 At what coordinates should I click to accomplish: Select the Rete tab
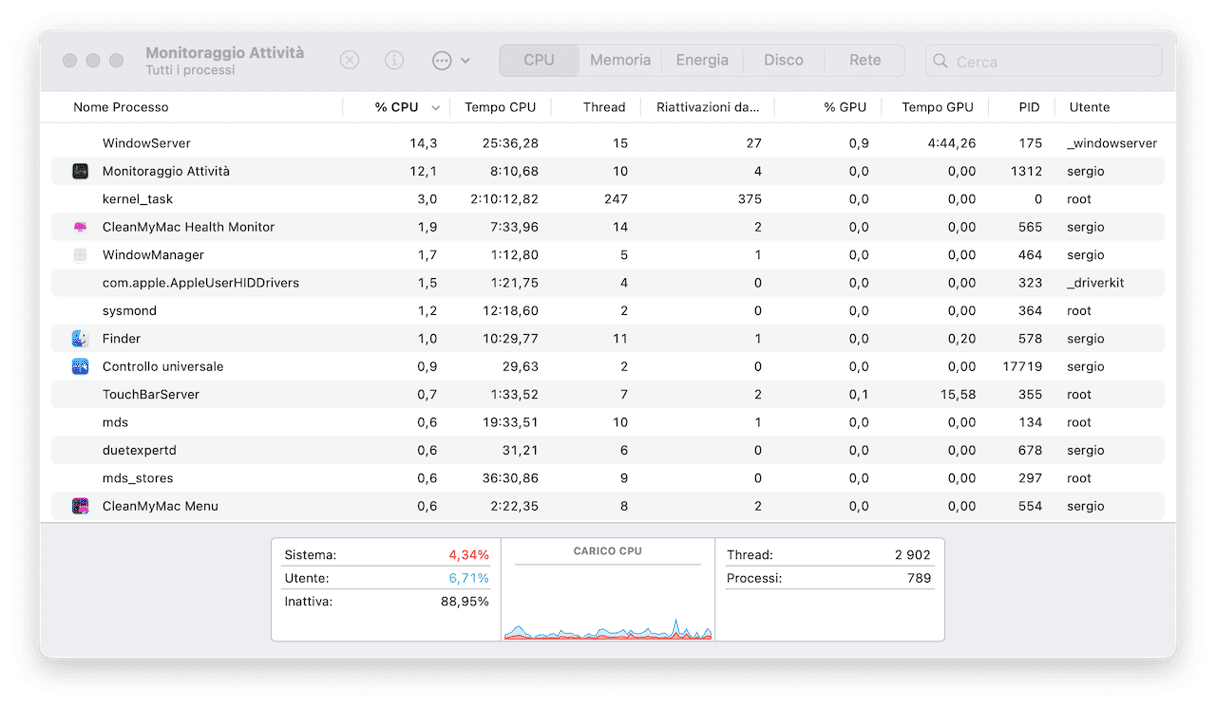(x=865, y=60)
